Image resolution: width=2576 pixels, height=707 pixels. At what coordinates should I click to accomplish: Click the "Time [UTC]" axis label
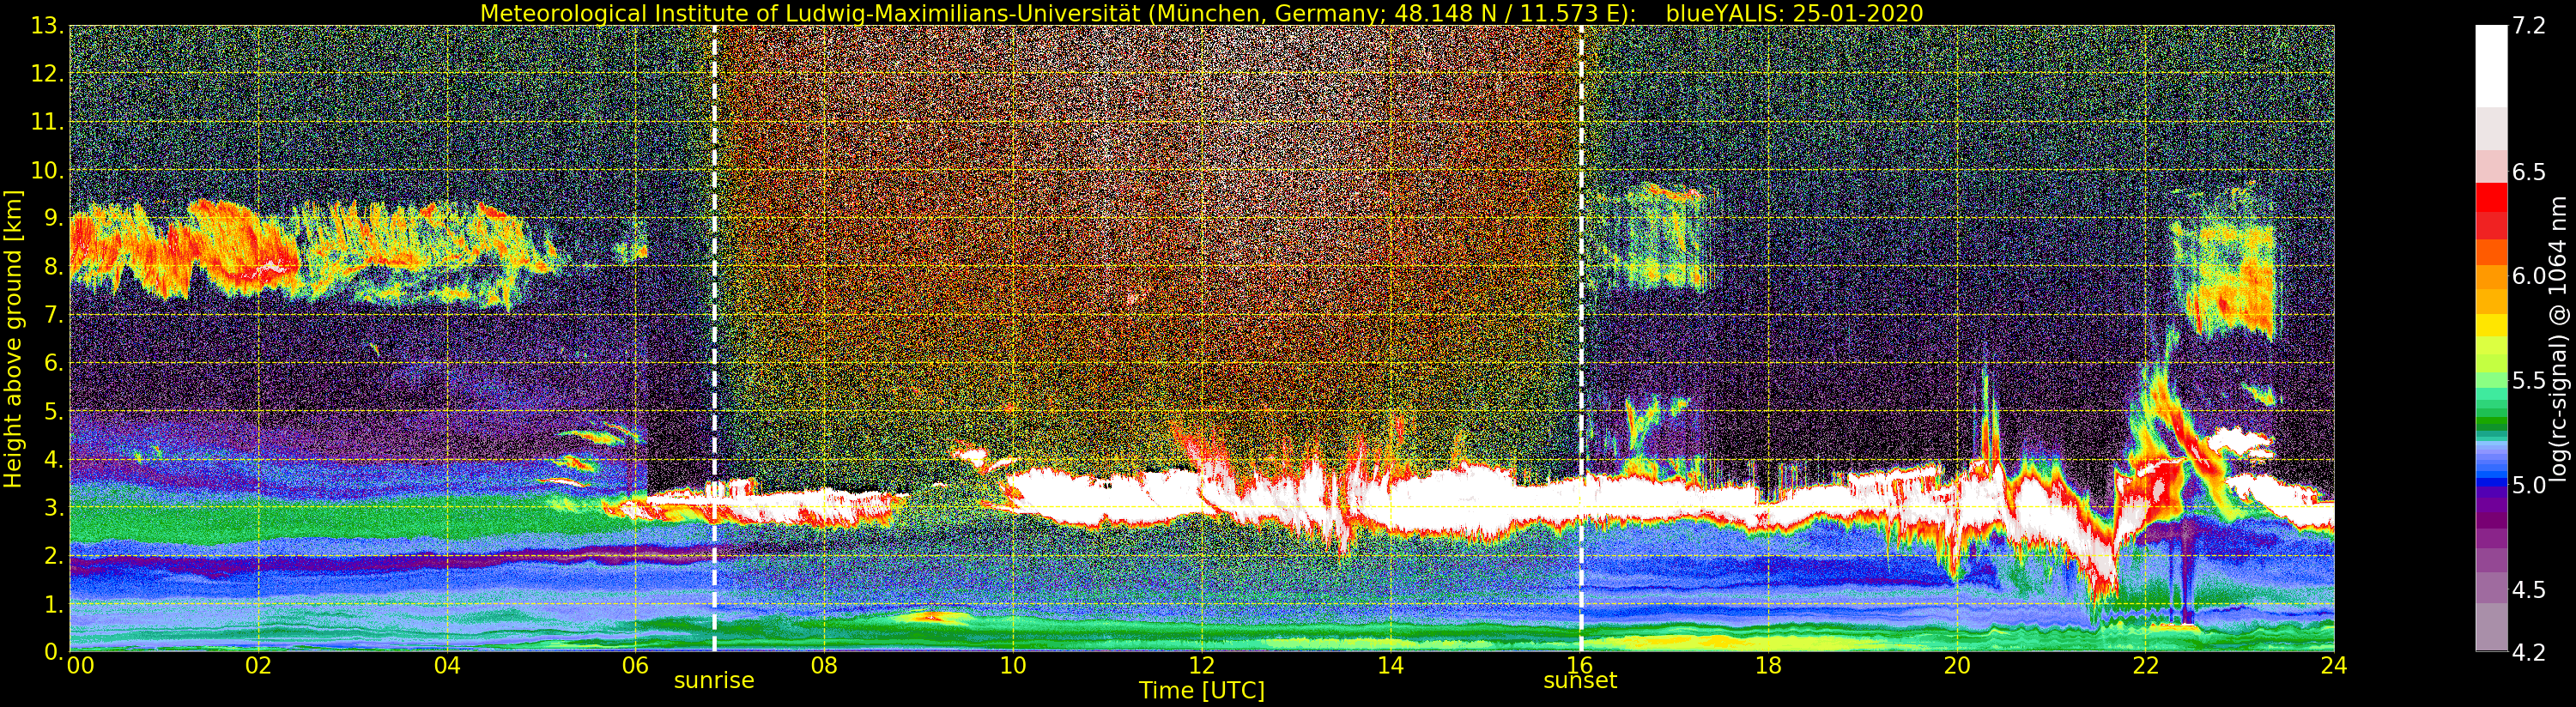[x=1201, y=690]
